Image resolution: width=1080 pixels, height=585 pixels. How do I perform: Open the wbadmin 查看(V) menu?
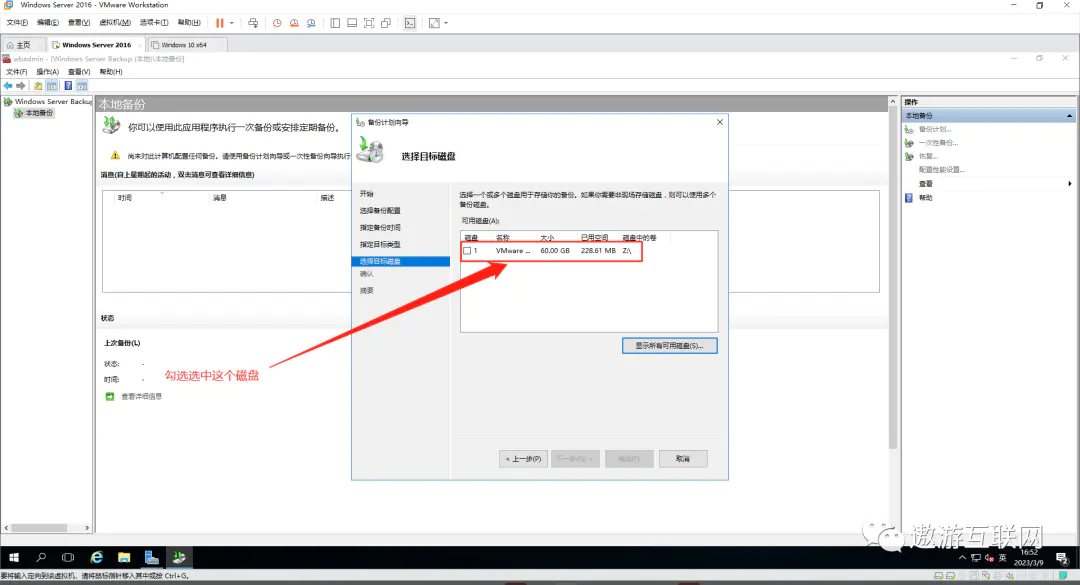pyautogui.click(x=79, y=72)
